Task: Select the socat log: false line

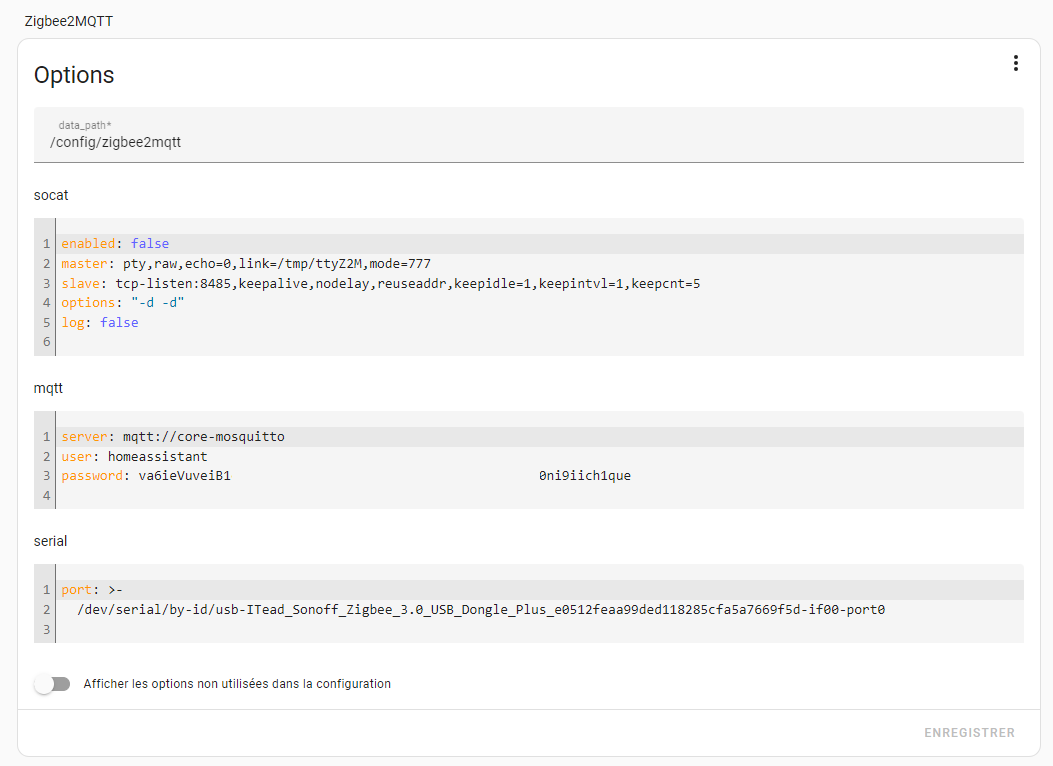Action: click(x=540, y=322)
